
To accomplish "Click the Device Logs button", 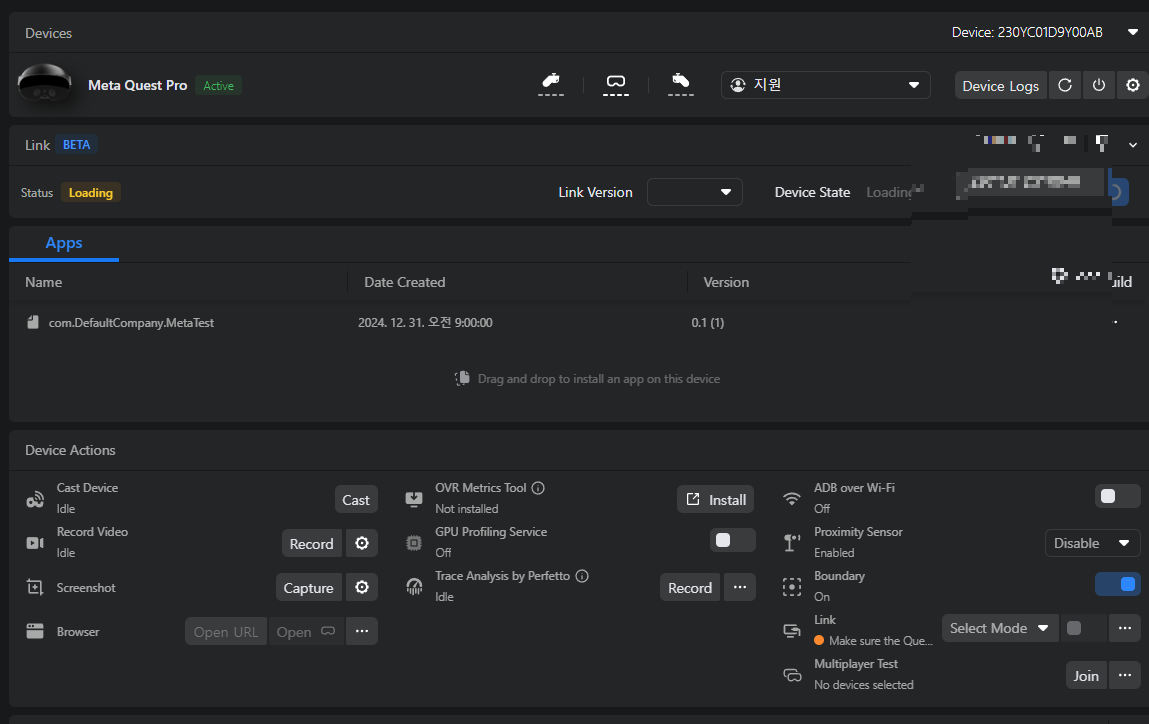I will pyautogui.click(x=1000, y=86).
